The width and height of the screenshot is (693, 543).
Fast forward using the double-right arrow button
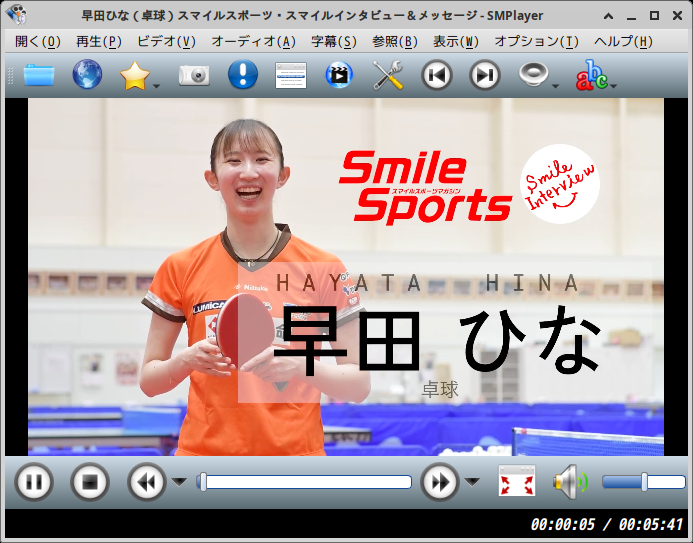(x=440, y=482)
